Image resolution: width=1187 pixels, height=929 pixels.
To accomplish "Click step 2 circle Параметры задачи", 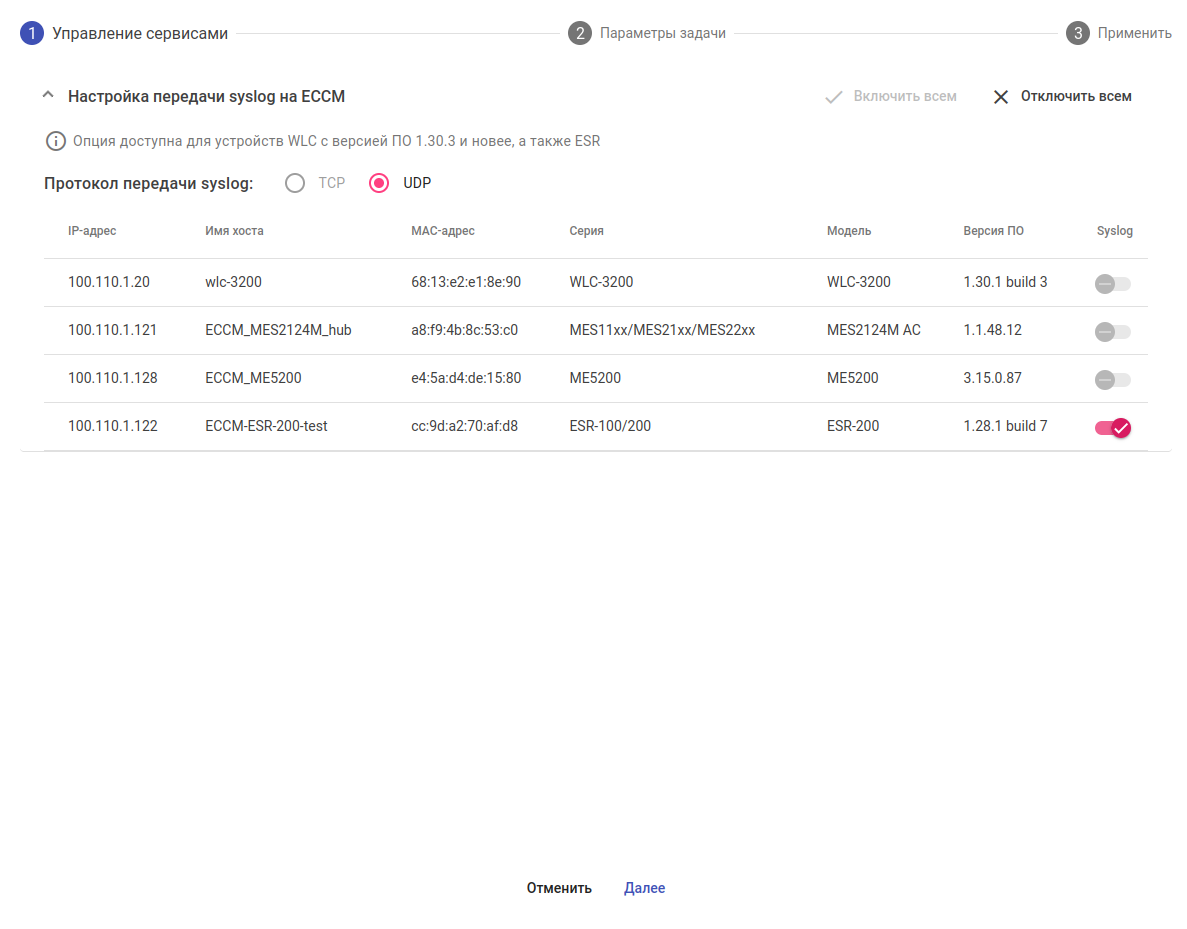I will coord(580,33).
